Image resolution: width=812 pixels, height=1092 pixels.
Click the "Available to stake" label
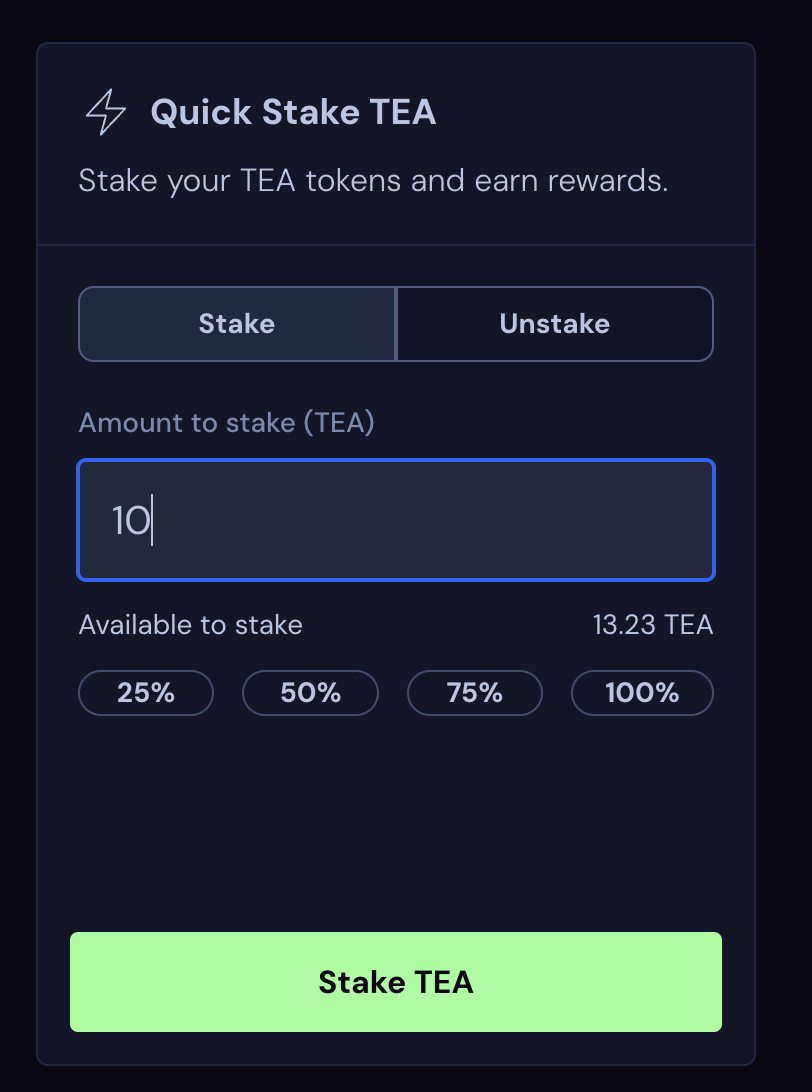click(190, 626)
